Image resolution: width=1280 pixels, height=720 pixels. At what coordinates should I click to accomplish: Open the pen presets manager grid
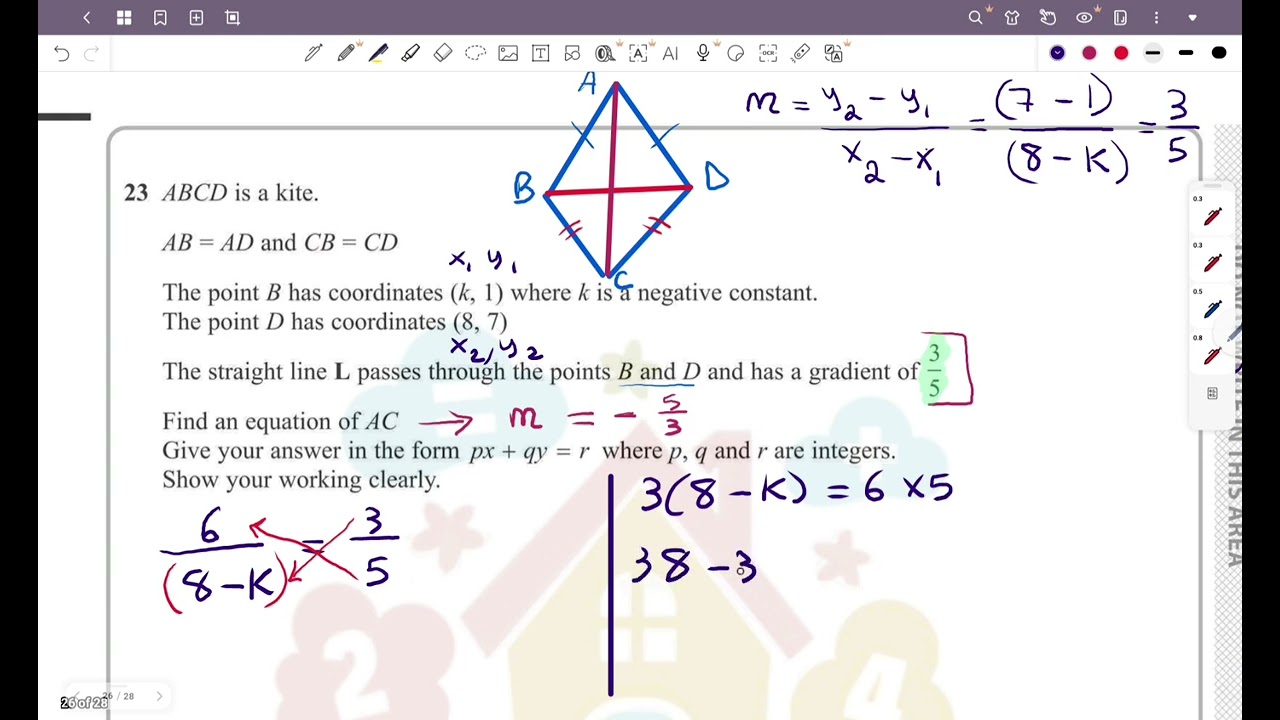coord(1212,394)
